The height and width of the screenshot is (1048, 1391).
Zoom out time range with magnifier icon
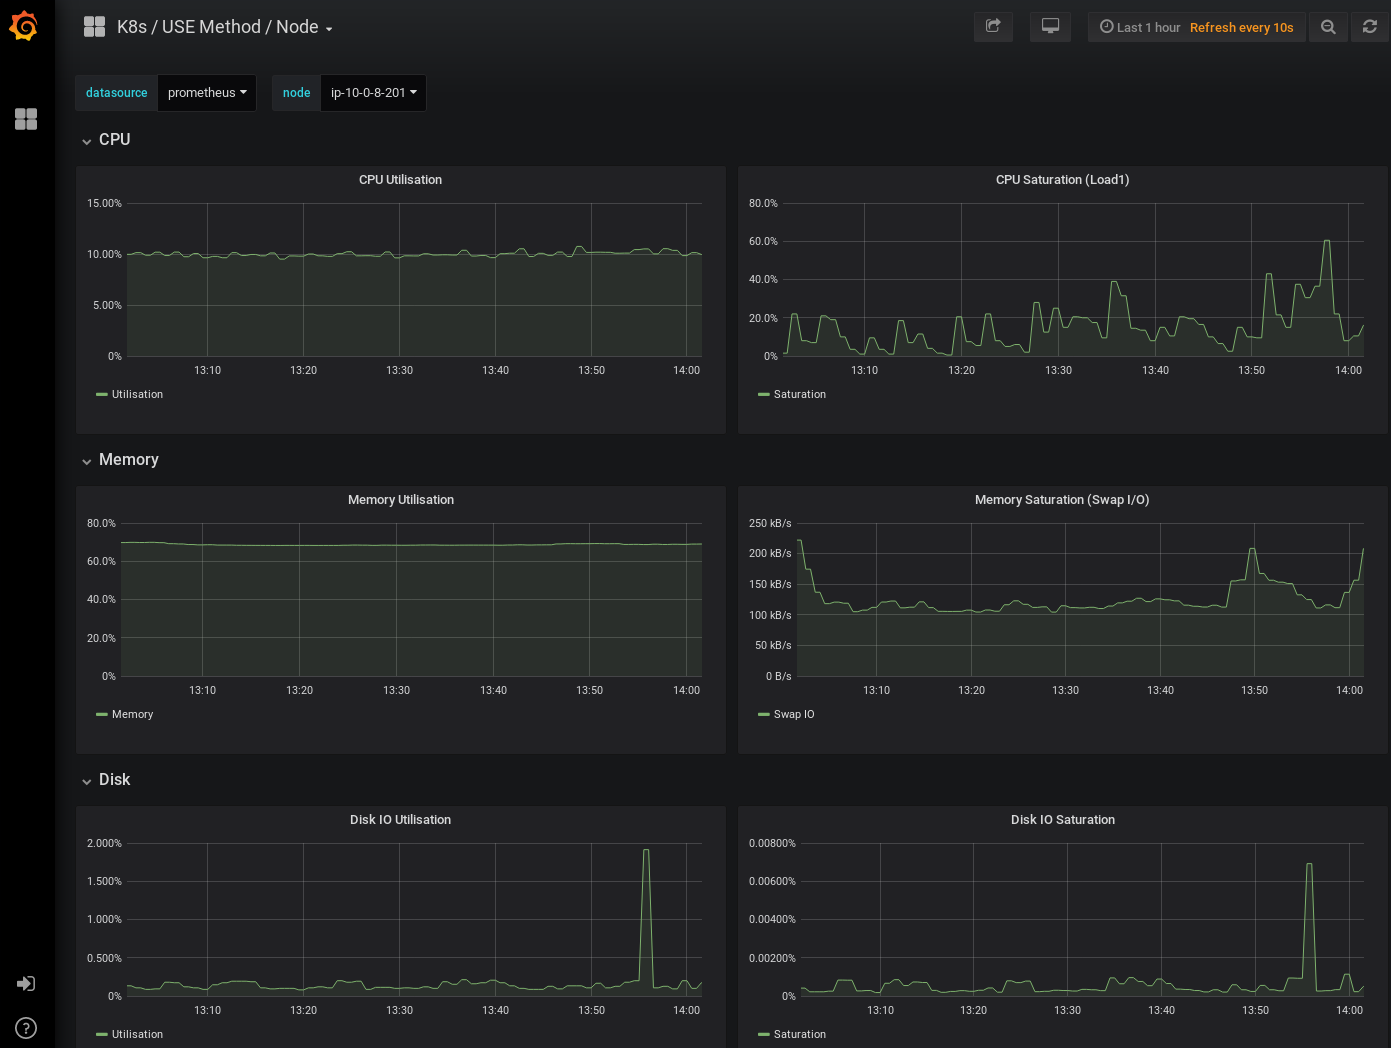pos(1328,27)
